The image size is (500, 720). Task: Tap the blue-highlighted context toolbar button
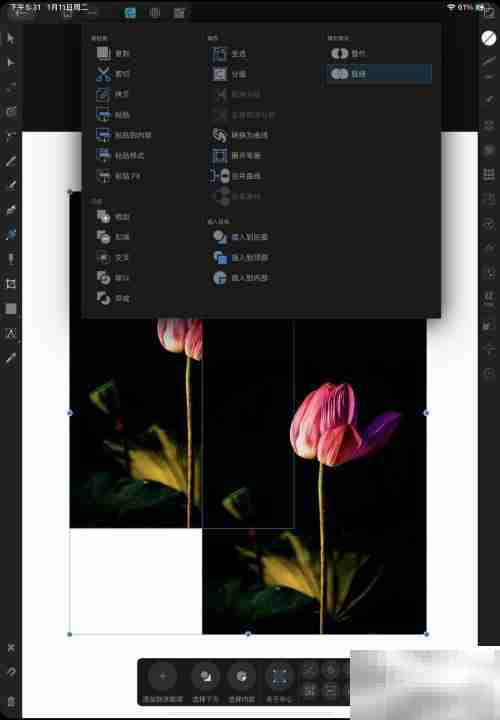pyautogui.click(x=280, y=676)
